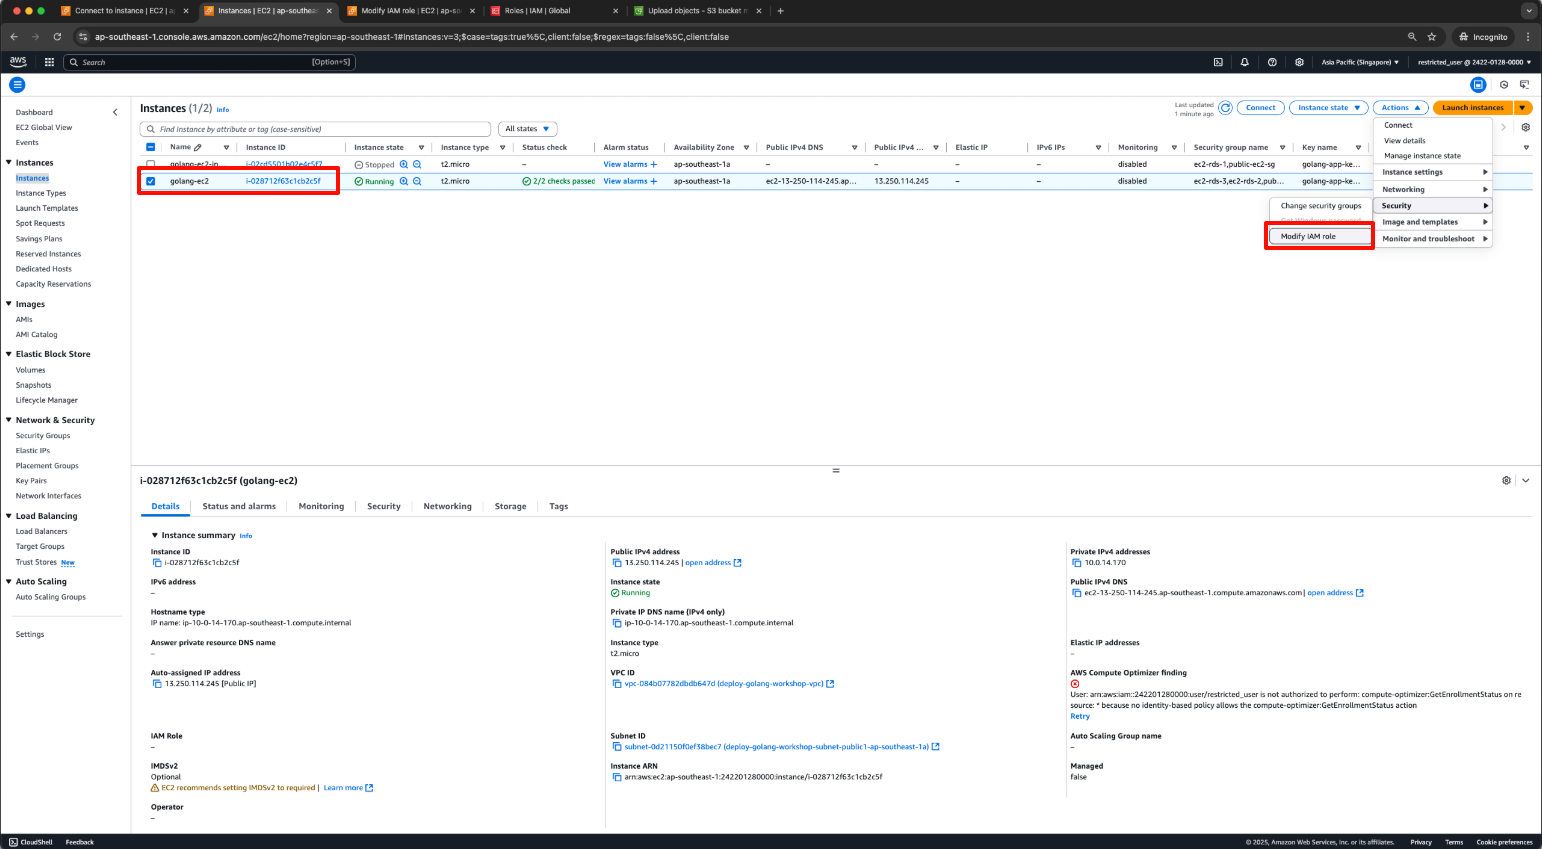Open console settings gear in top bar
The width and height of the screenshot is (1542, 849).
[1299, 62]
